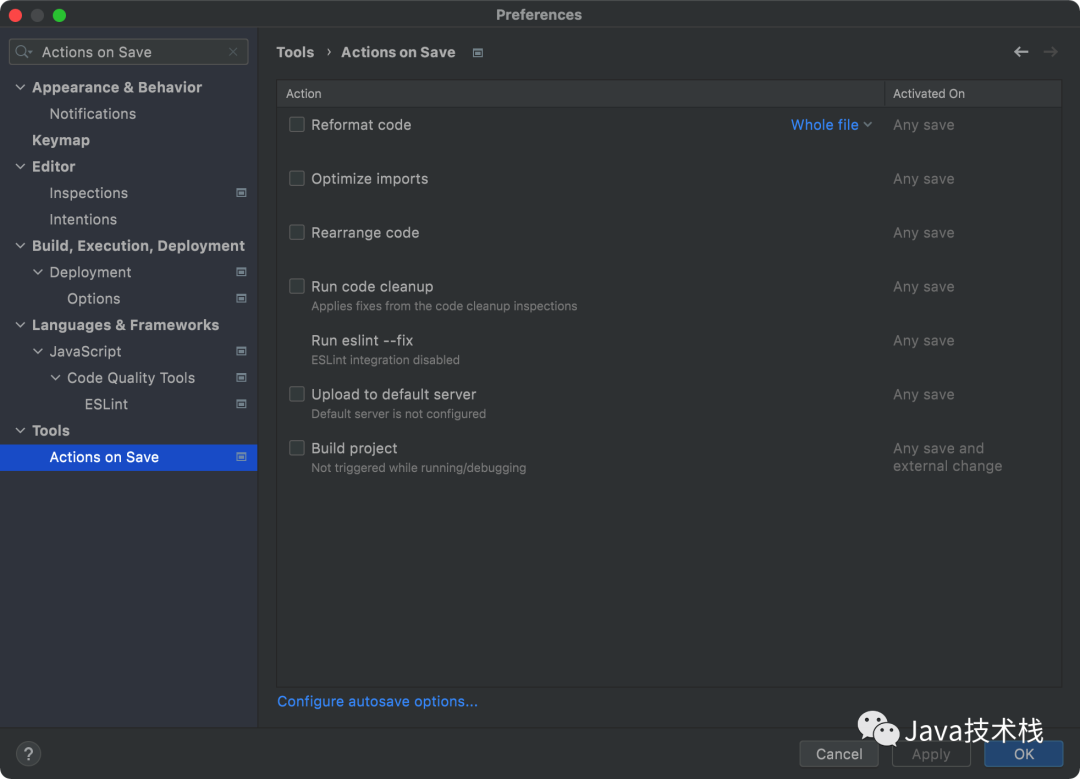Click Tools in the breadcrumb
1080x779 pixels.
(295, 52)
